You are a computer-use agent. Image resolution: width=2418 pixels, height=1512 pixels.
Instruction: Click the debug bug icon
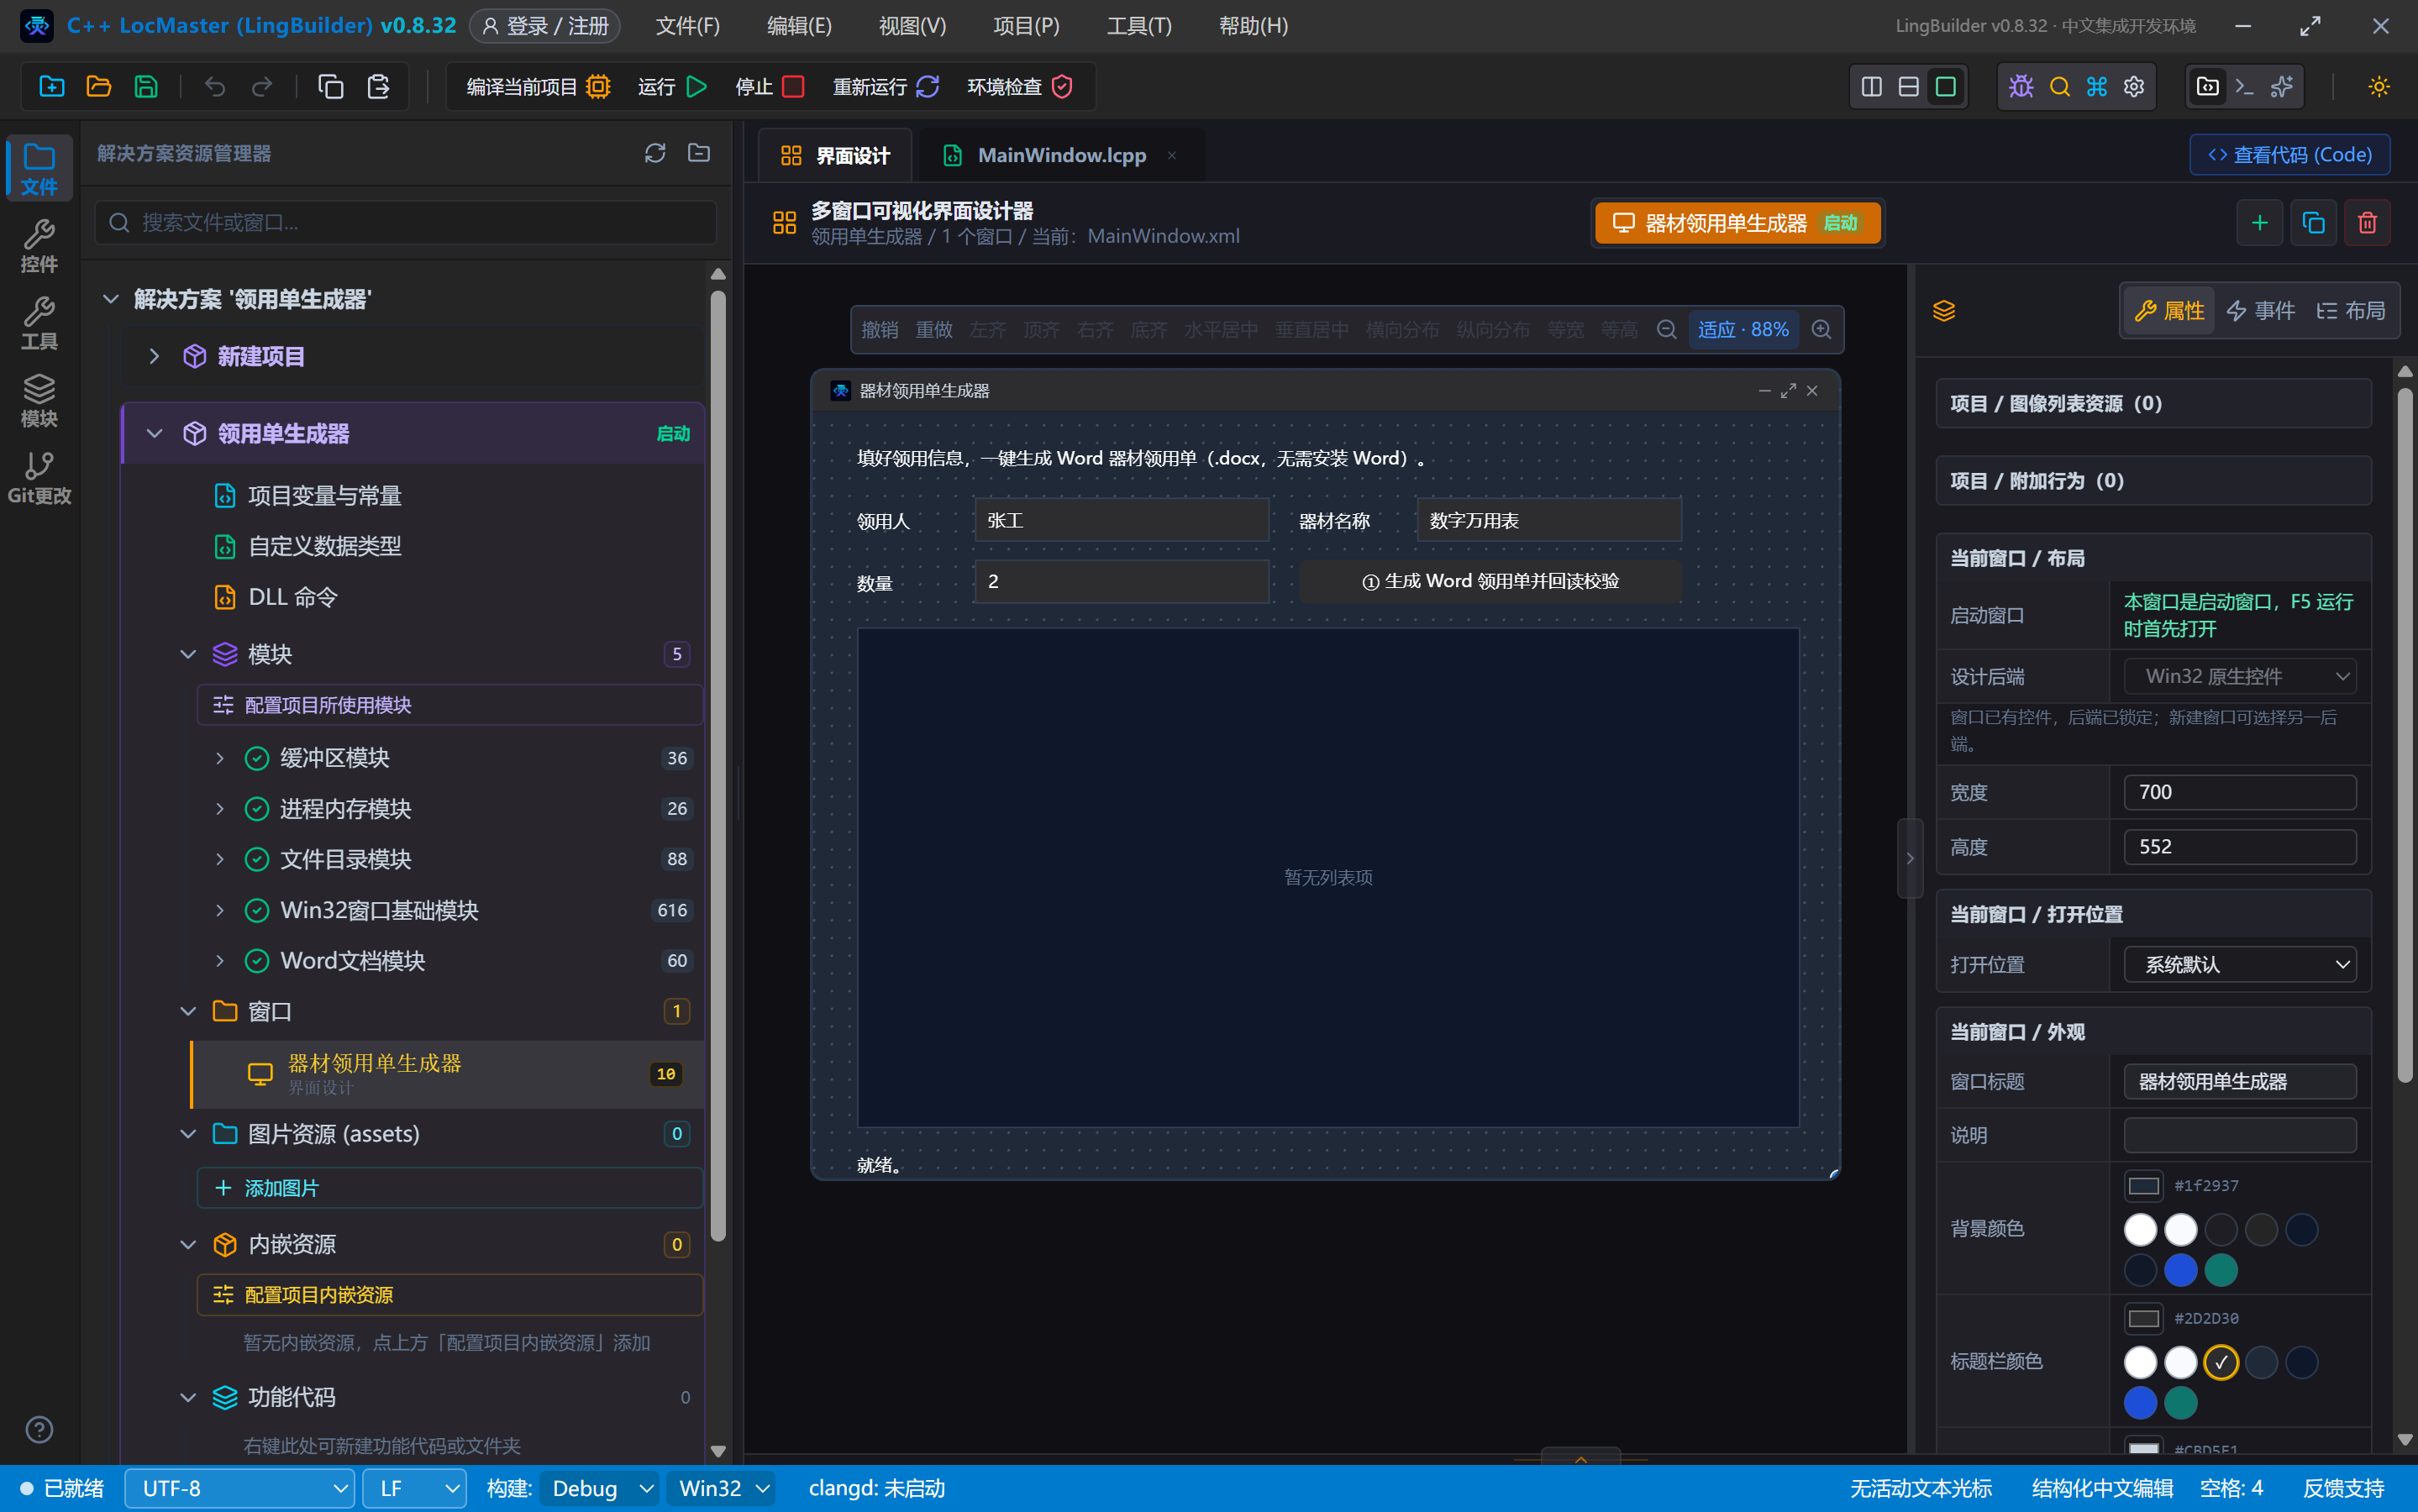[x=2021, y=87]
